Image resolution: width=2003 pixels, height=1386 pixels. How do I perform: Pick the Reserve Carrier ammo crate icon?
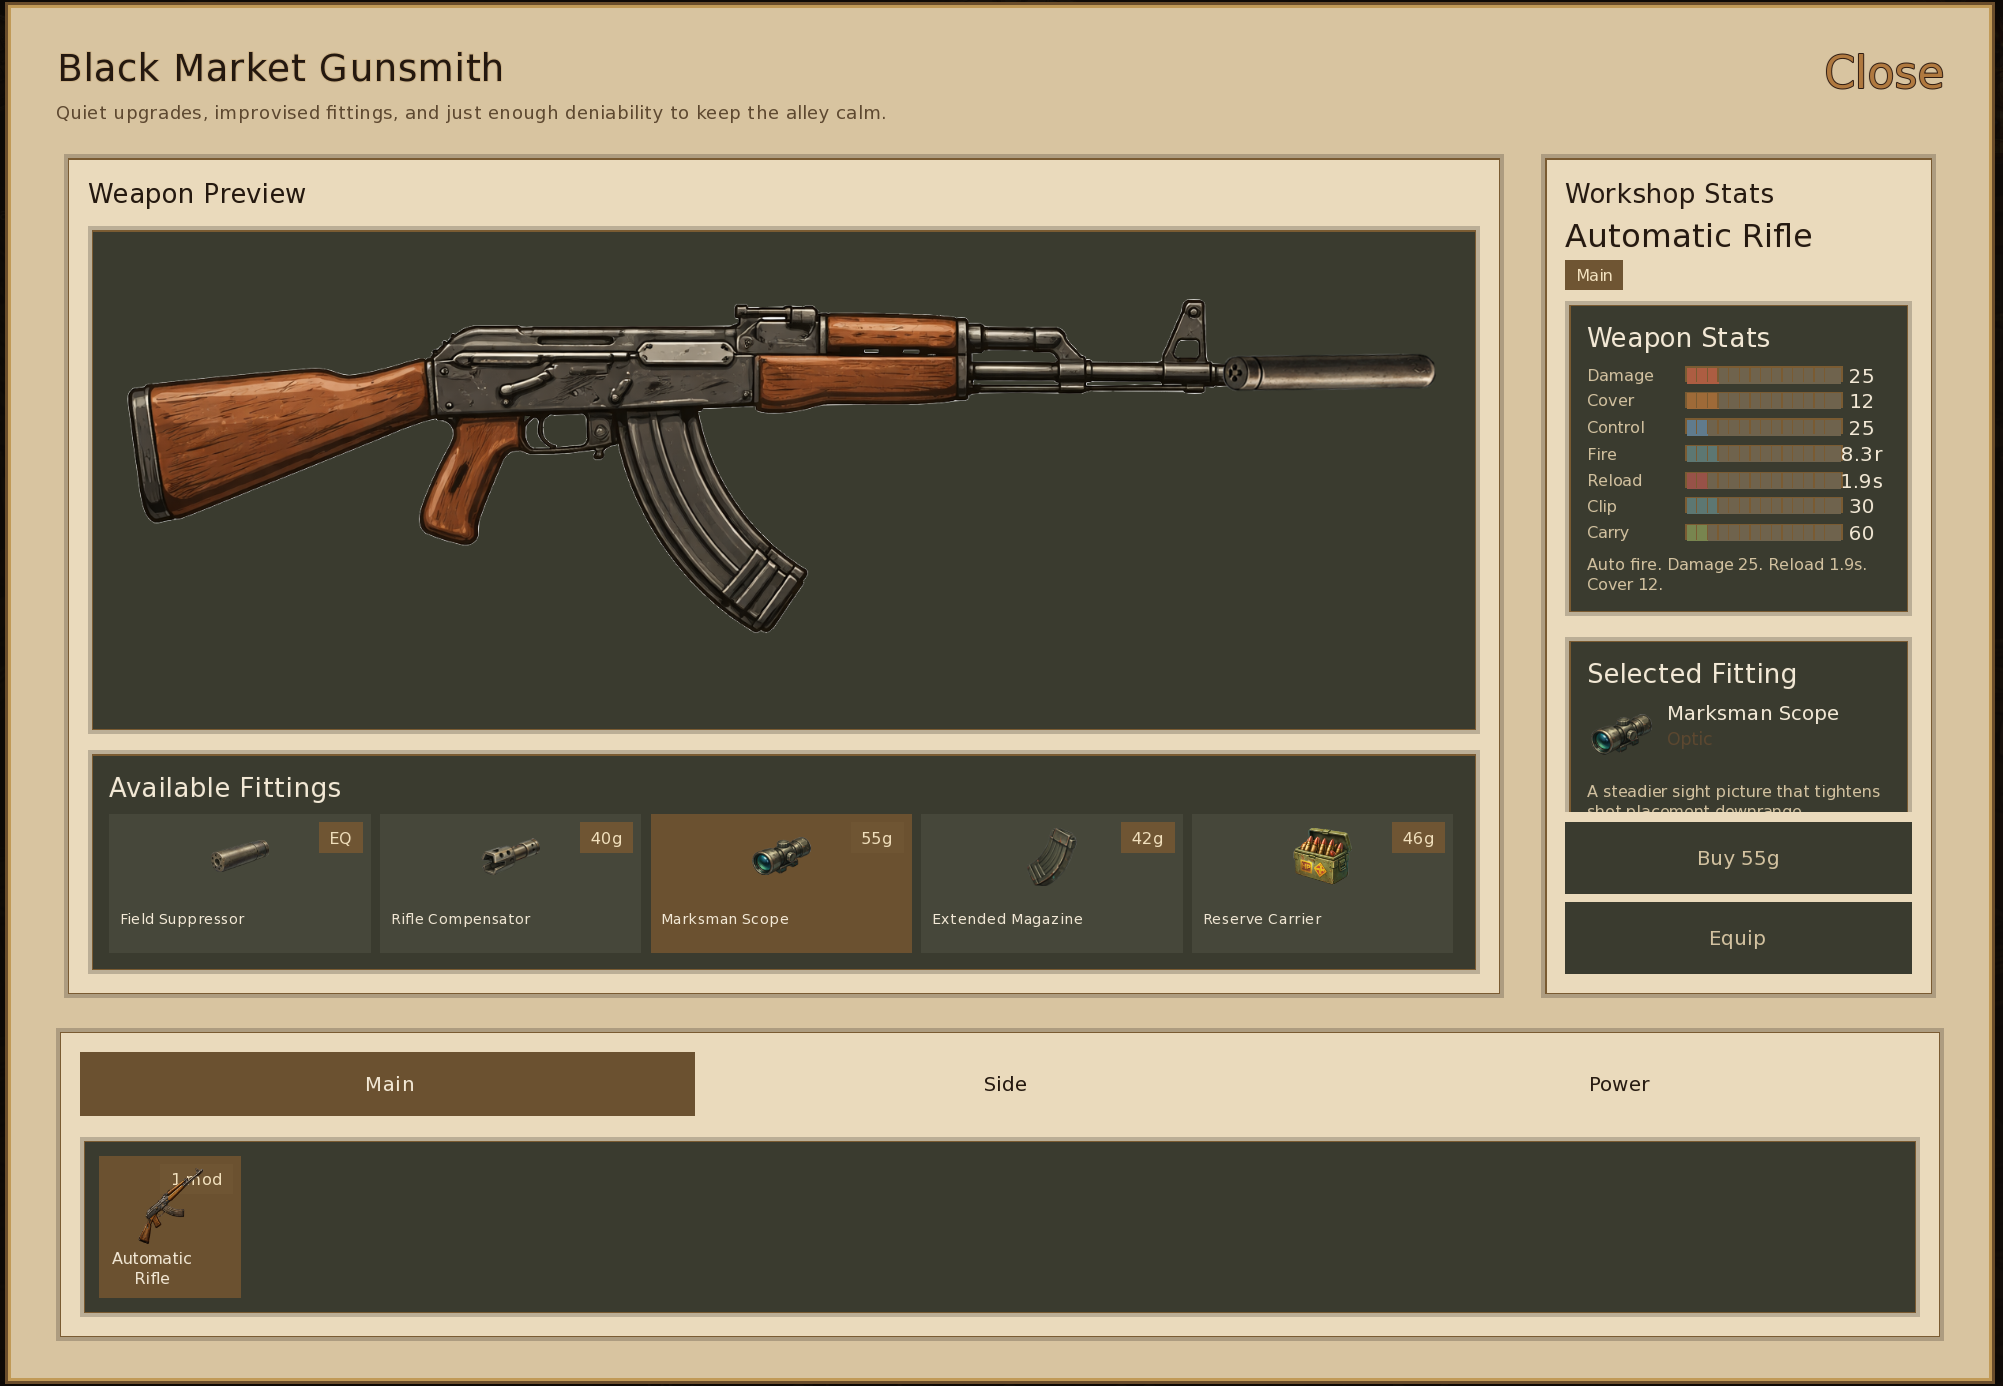pos(1322,856)
